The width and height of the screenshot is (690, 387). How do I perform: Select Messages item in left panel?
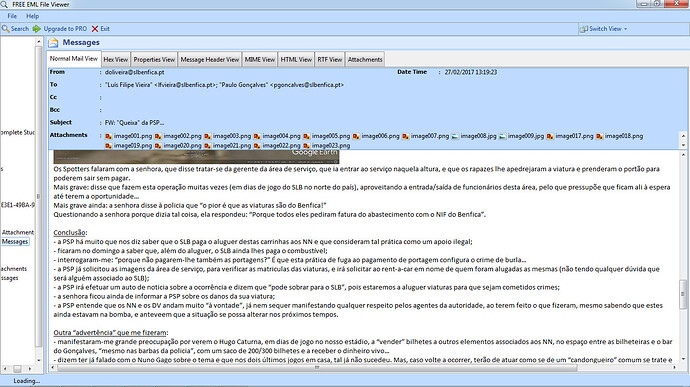pos(15,241)
